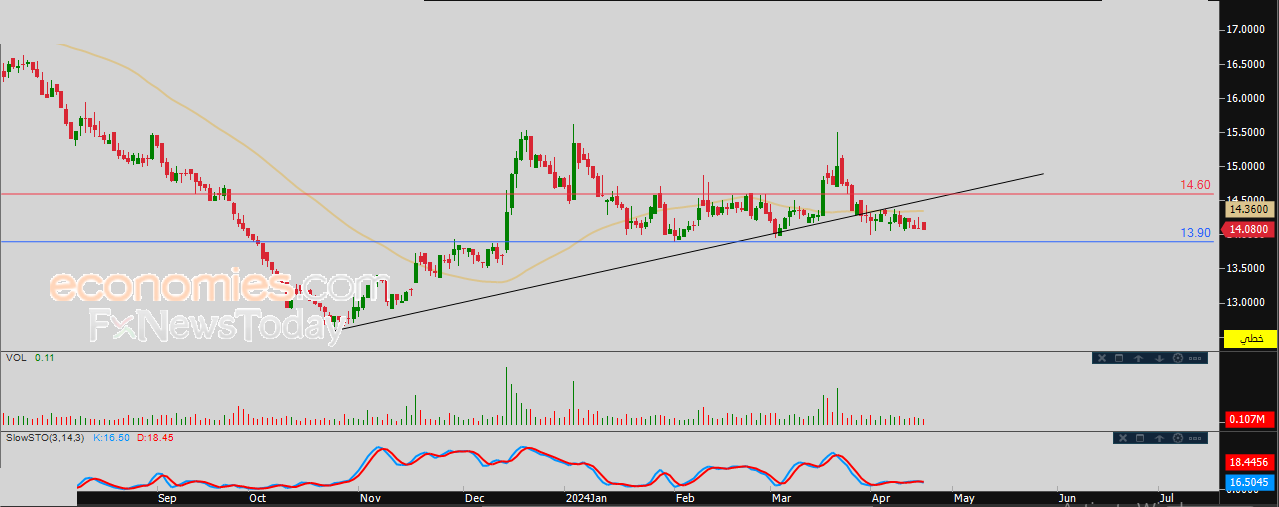This screenshot has width=1279, height=507.
Task: Click the red 0.107M volume tag
Action: click(1250, 419)
